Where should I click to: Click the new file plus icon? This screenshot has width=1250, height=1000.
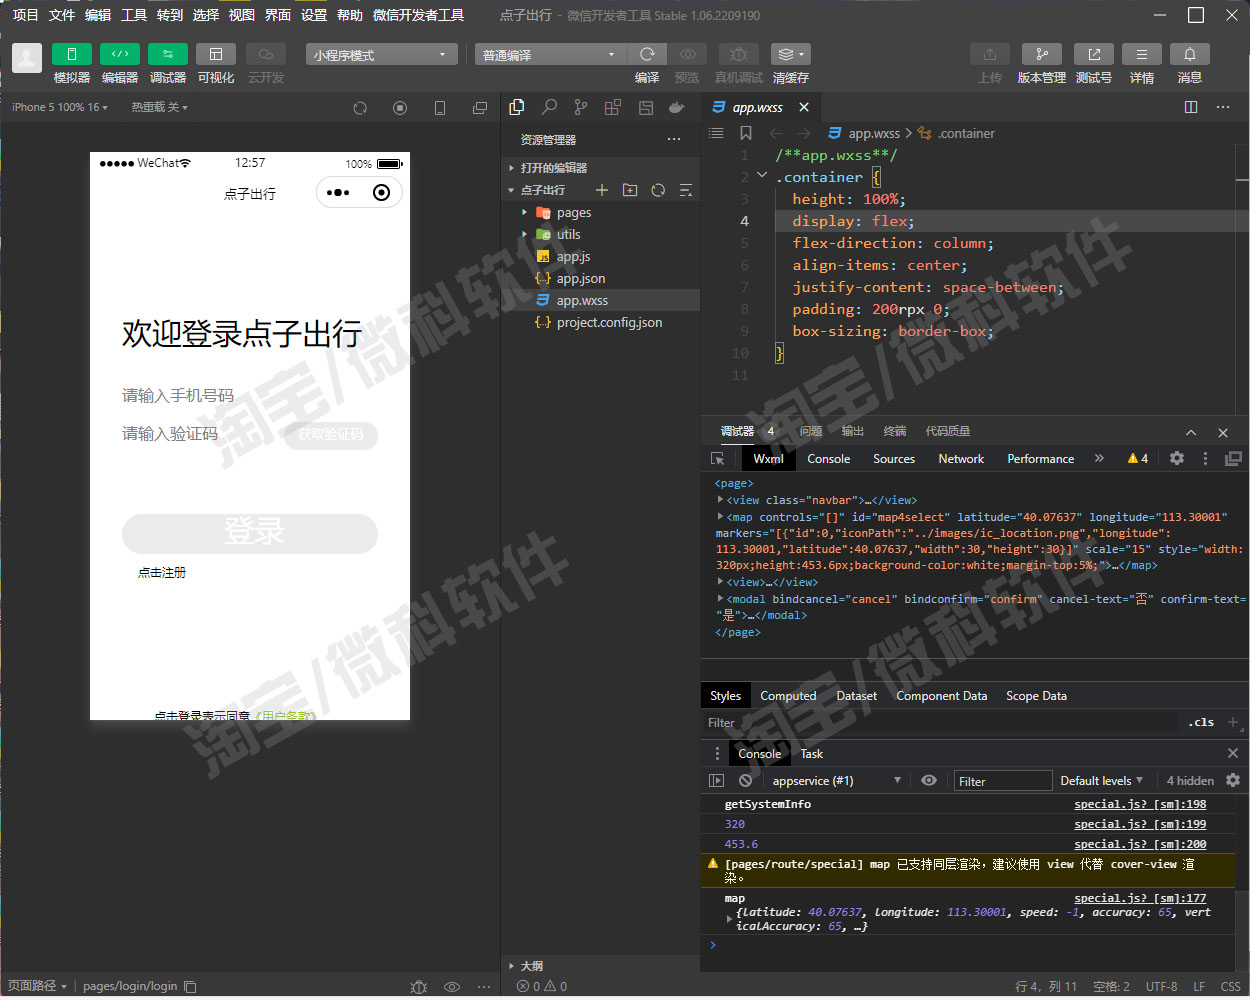[x=602, y=190]
